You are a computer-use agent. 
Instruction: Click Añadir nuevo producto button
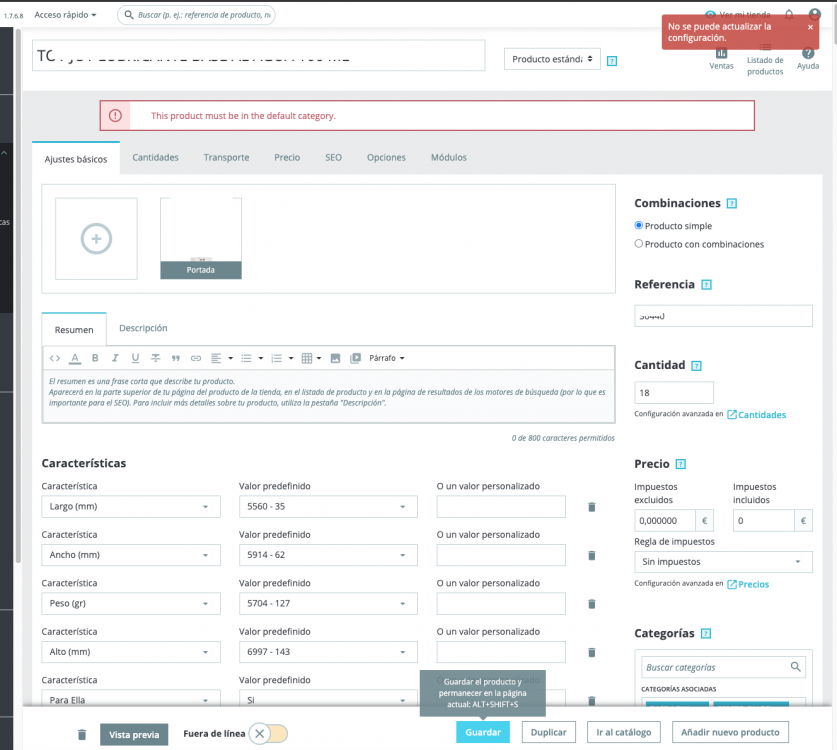[x=730, y=732]
